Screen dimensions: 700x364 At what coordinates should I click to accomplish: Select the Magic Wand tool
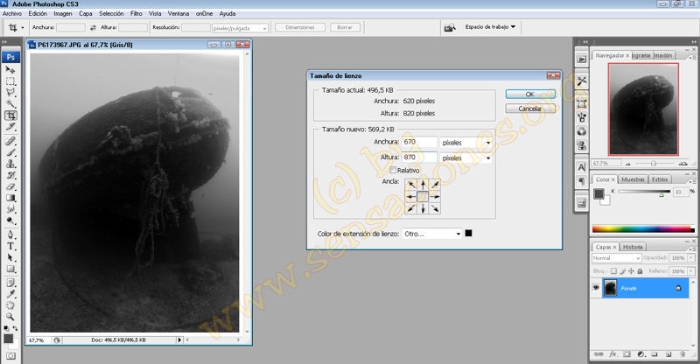pos(10,104)
